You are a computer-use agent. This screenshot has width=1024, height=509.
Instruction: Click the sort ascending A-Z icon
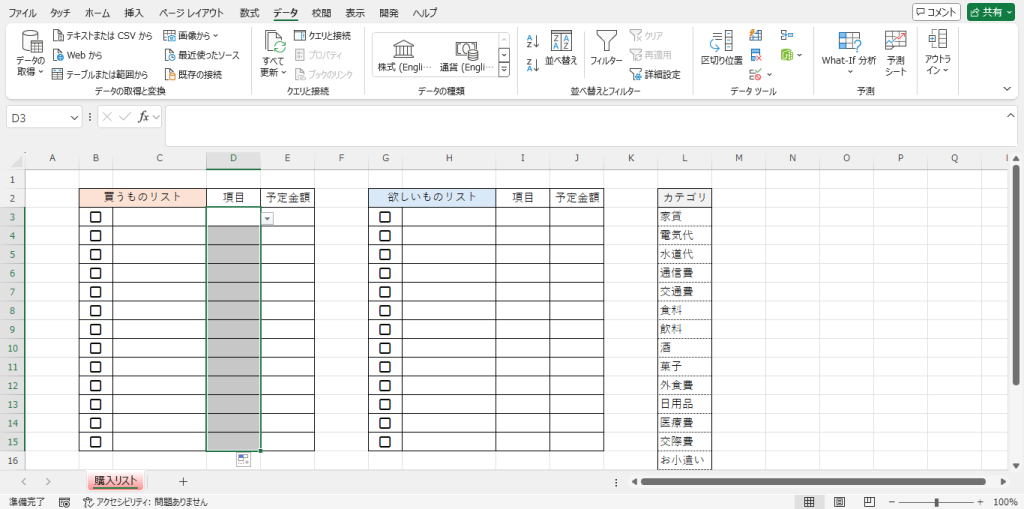(x=532, y=40)
